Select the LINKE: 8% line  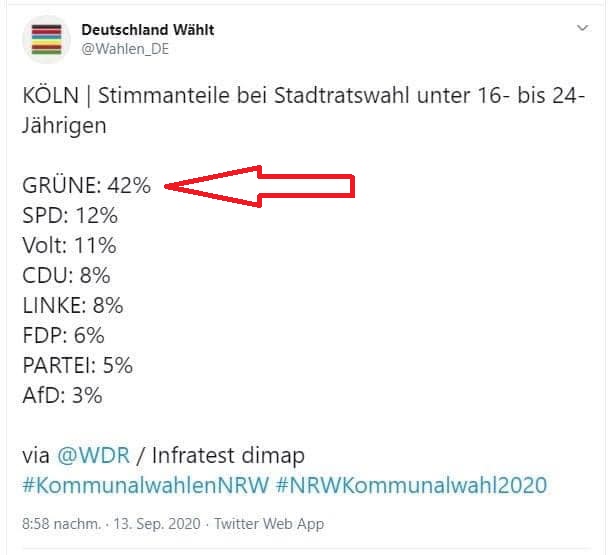(73, 306)
